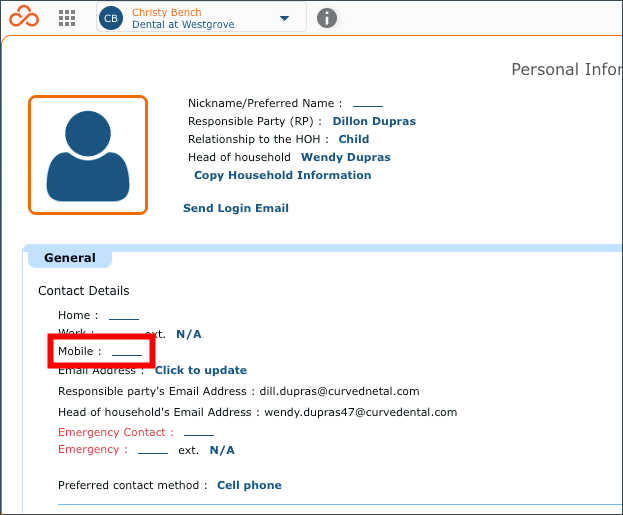Click the Contact Details heading
The image size is (623, 515).
click(x=84, y=291)
